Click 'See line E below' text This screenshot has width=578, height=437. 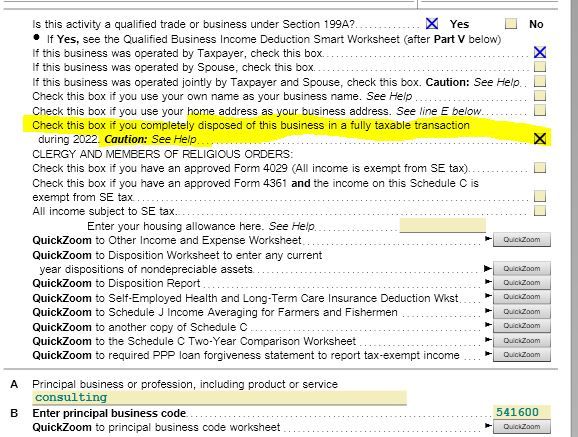pos(439,111)
